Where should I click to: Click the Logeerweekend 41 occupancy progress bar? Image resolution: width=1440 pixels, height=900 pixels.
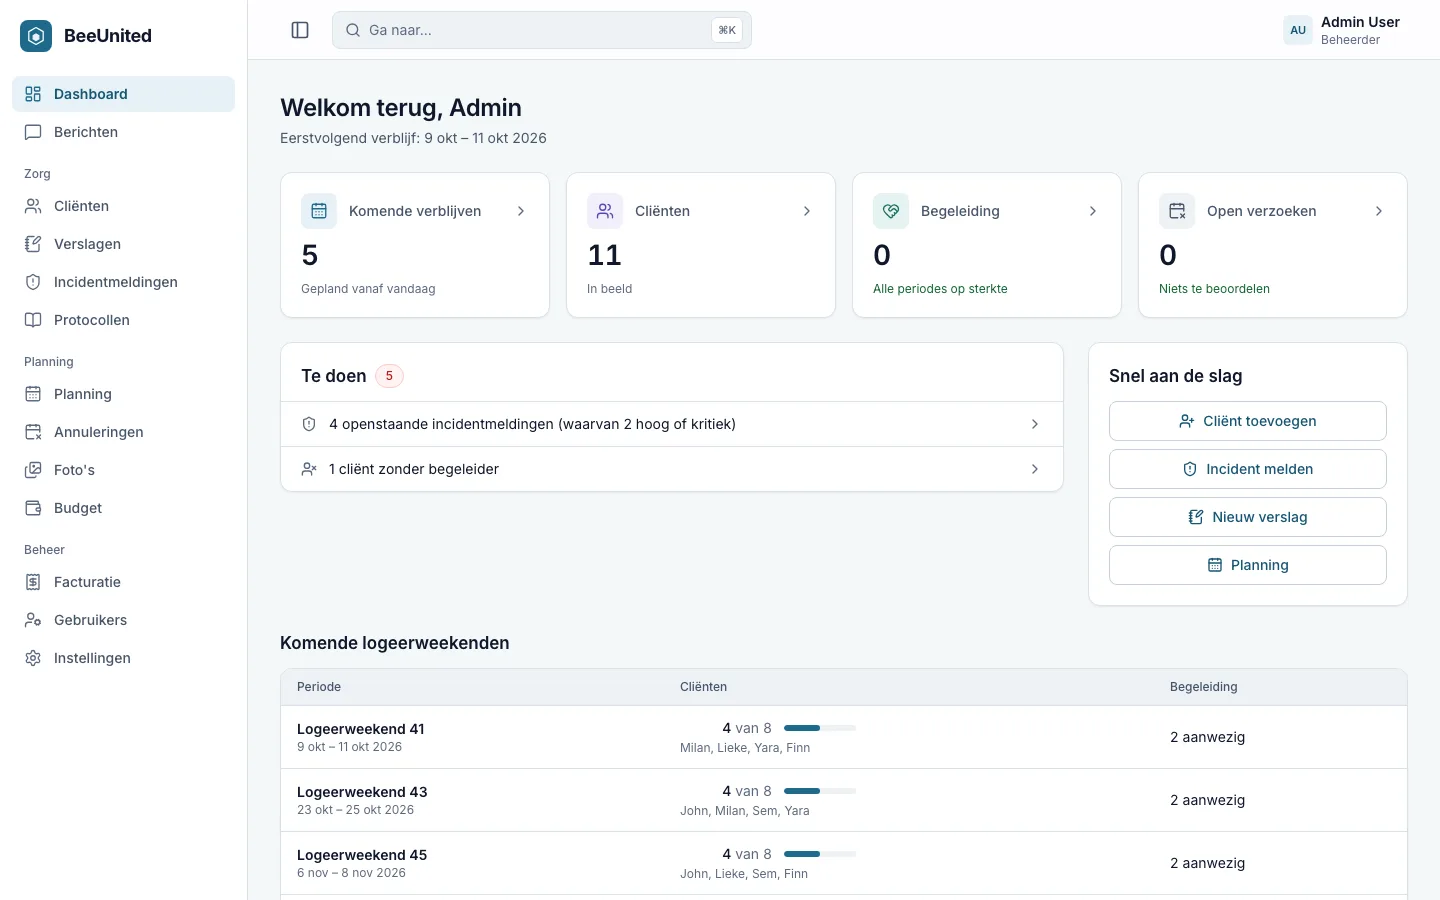820,728
